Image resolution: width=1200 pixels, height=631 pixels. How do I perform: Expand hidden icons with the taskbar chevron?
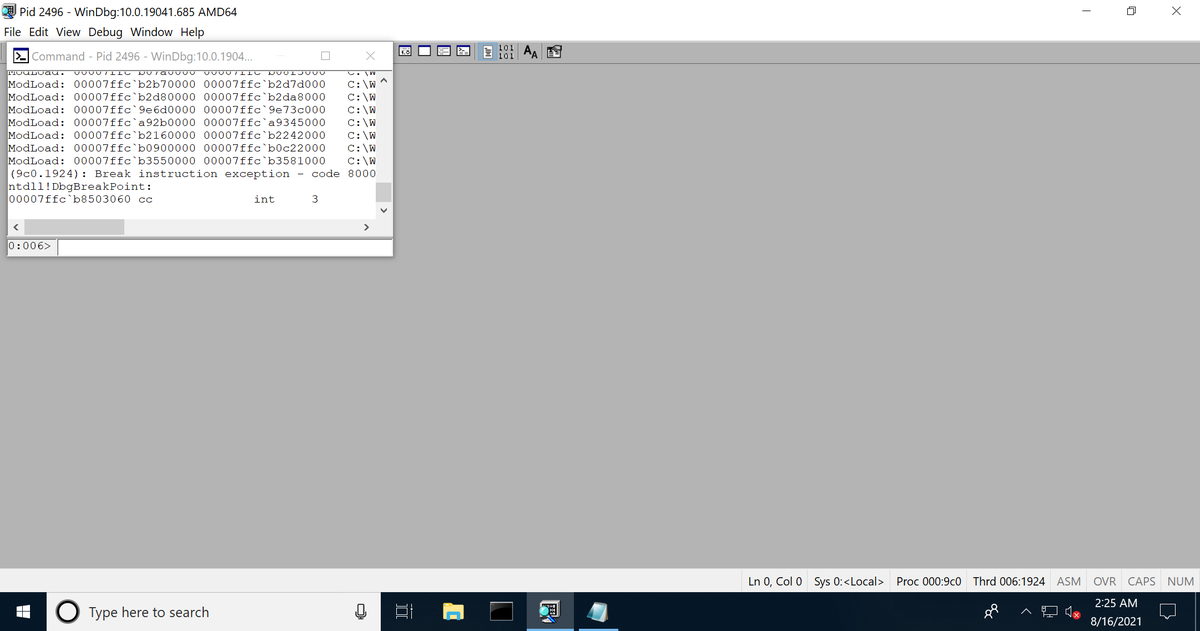coord(1026,611)
